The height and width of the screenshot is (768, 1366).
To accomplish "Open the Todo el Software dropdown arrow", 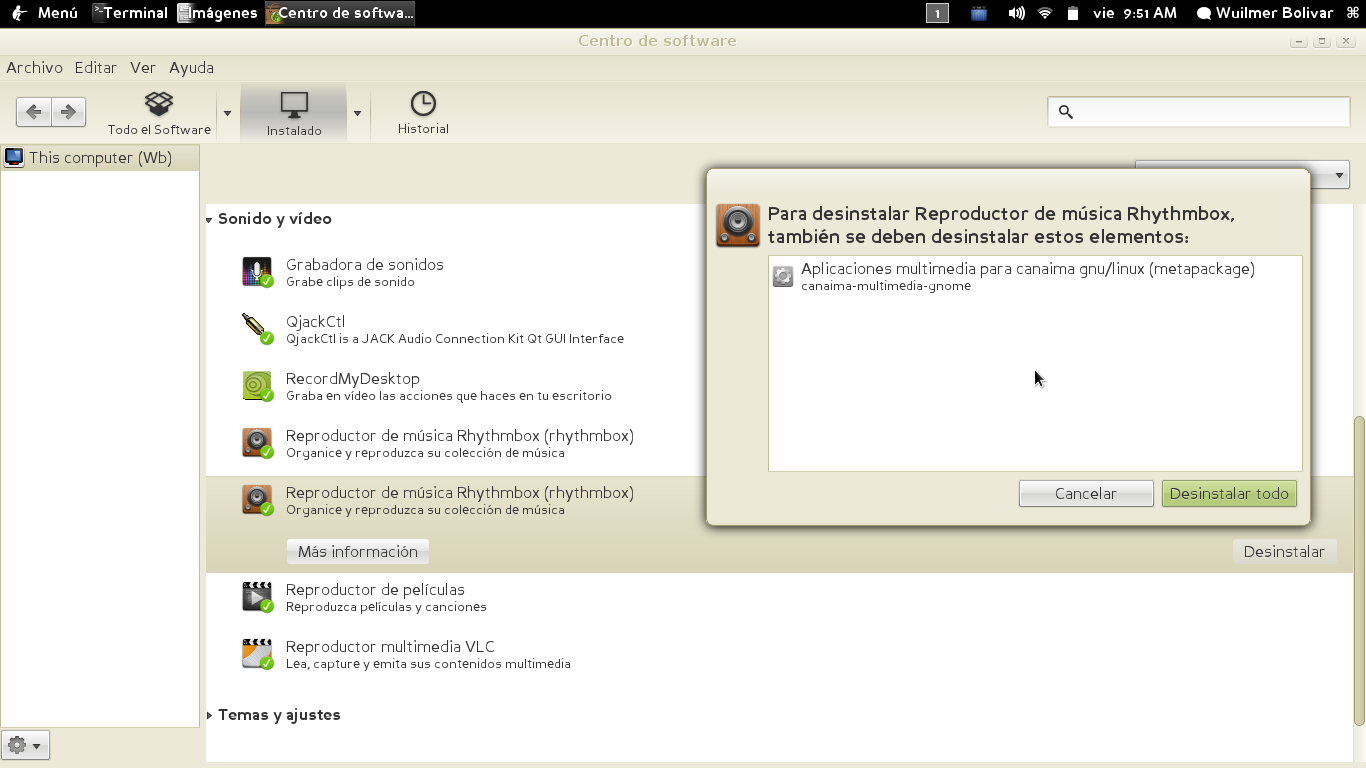I will coord(227,113).
